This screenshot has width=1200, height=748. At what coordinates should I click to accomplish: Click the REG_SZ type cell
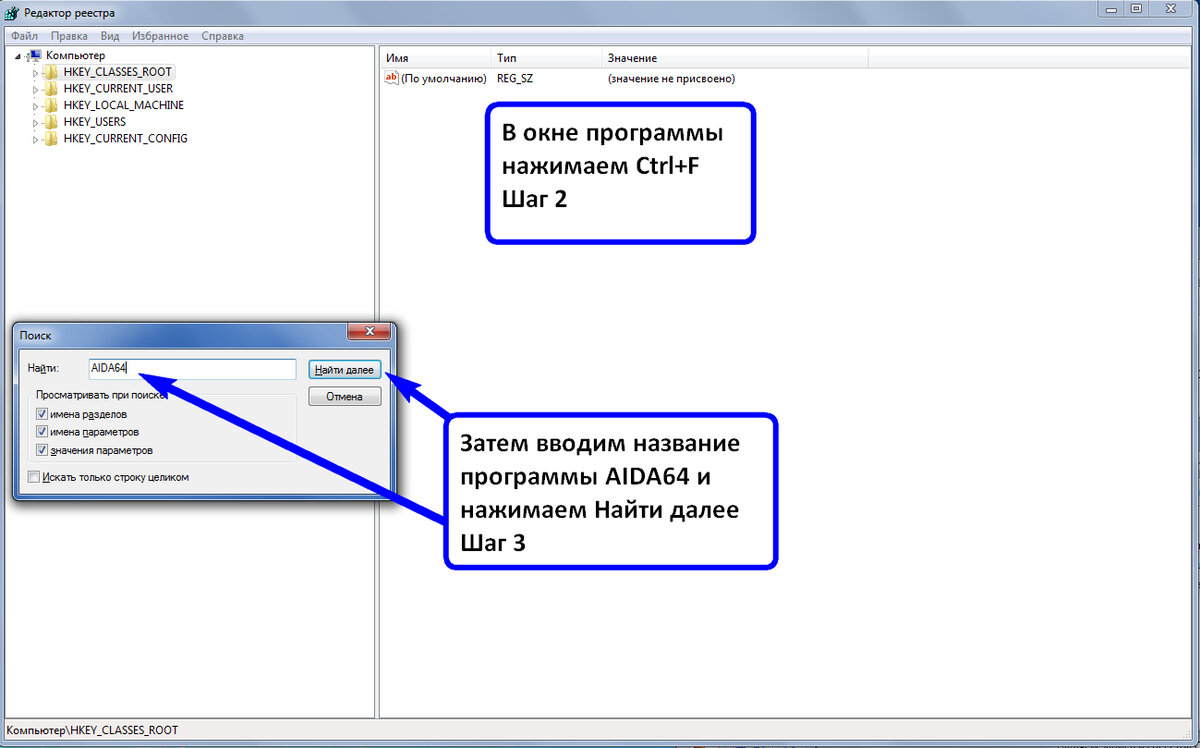point(515,78)
